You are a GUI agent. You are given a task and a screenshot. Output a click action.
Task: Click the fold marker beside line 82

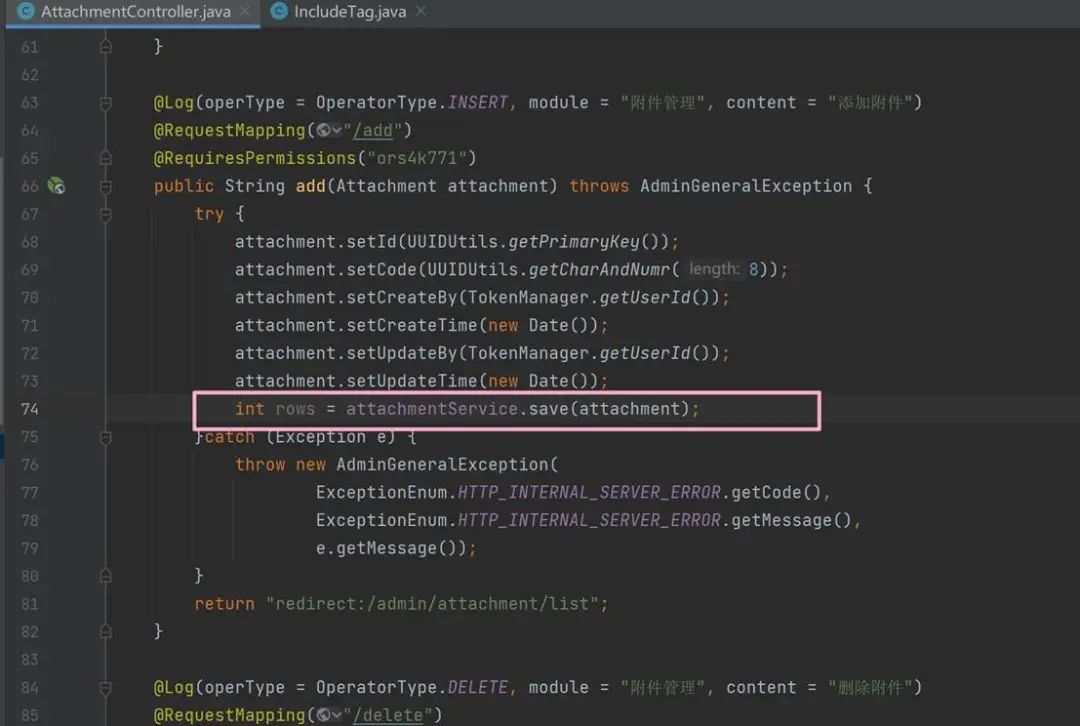tap(106, 630)
